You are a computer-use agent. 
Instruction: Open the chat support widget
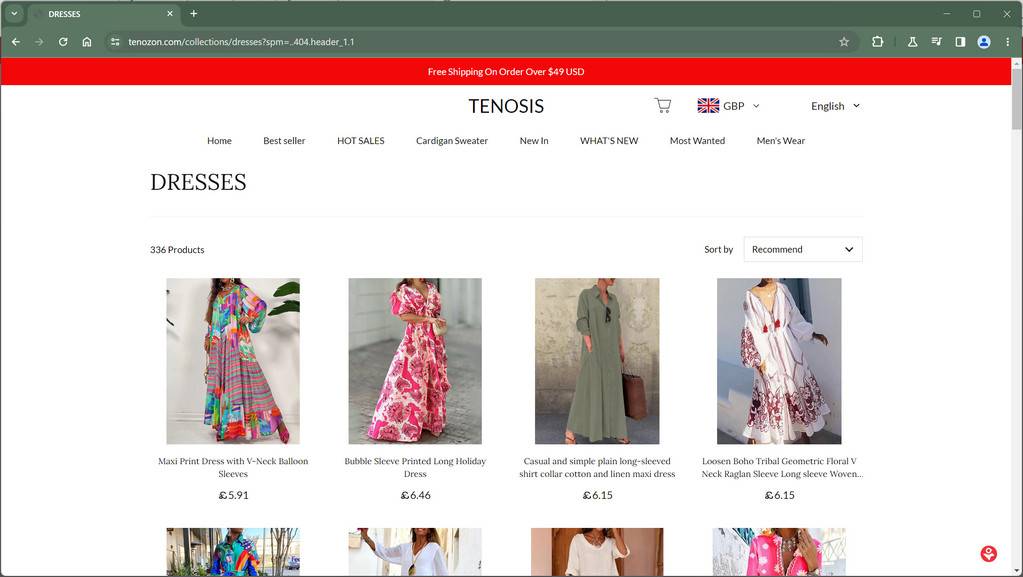point(988,553)
